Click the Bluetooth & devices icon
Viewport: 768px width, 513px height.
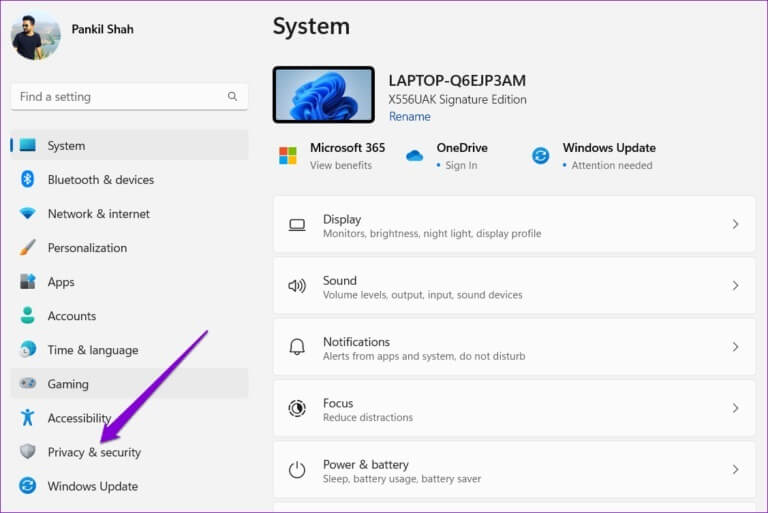(x=28, y=180)
